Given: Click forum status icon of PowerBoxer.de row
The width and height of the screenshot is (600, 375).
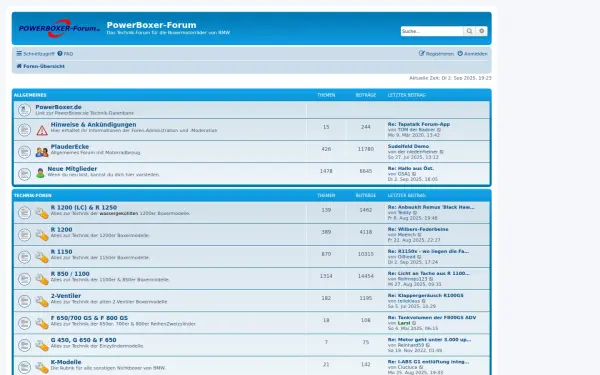Looking at the screenshot, I should pos(24,110).
